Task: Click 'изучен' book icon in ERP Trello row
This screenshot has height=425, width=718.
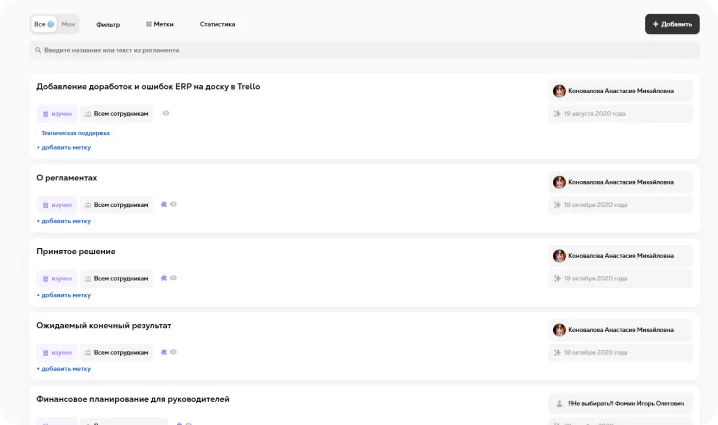Action: click(45, 114)
